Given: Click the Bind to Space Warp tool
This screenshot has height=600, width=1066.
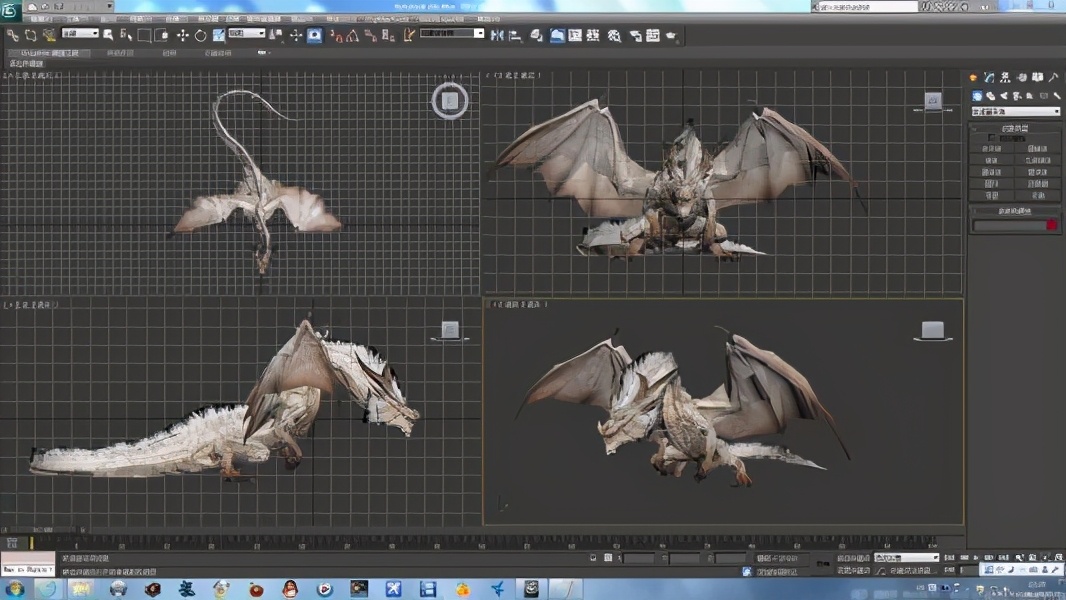Looking at the screenshot, I should click(49, 35).
